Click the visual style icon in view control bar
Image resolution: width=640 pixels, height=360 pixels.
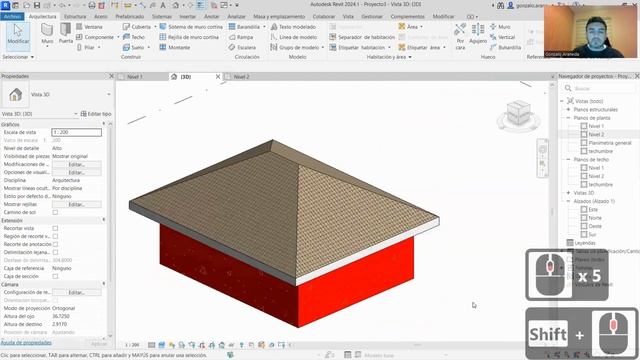coord(162,345)
